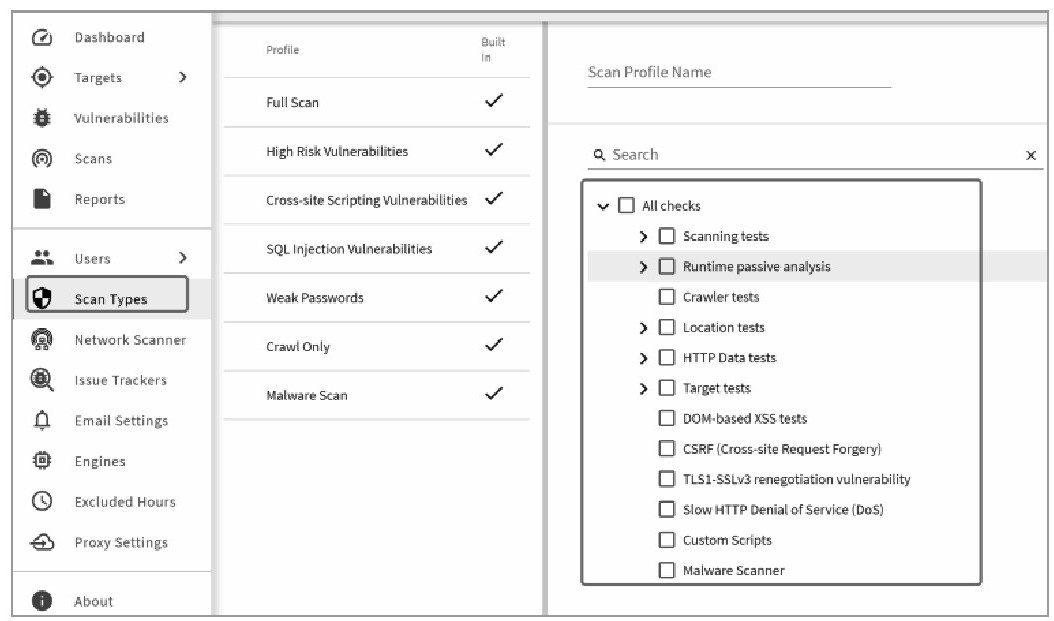The image size is (1054, 621).
Task: Open the Scans section
Action: pos(93,159)
